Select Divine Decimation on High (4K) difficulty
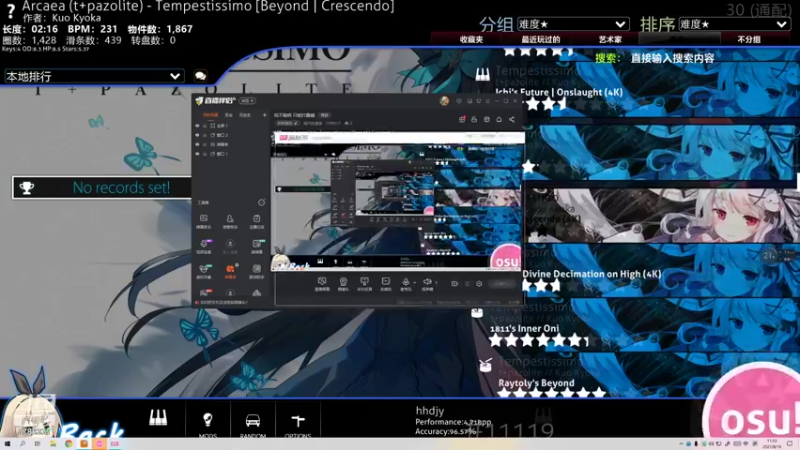 click(x=592, y=274)
